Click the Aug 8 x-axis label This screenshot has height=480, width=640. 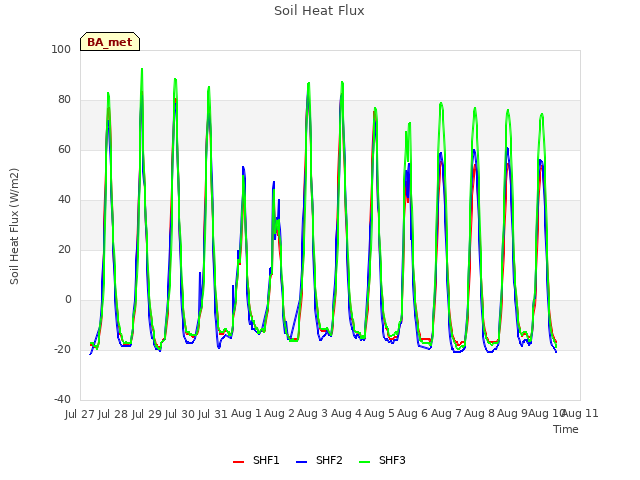click(479, 413)
